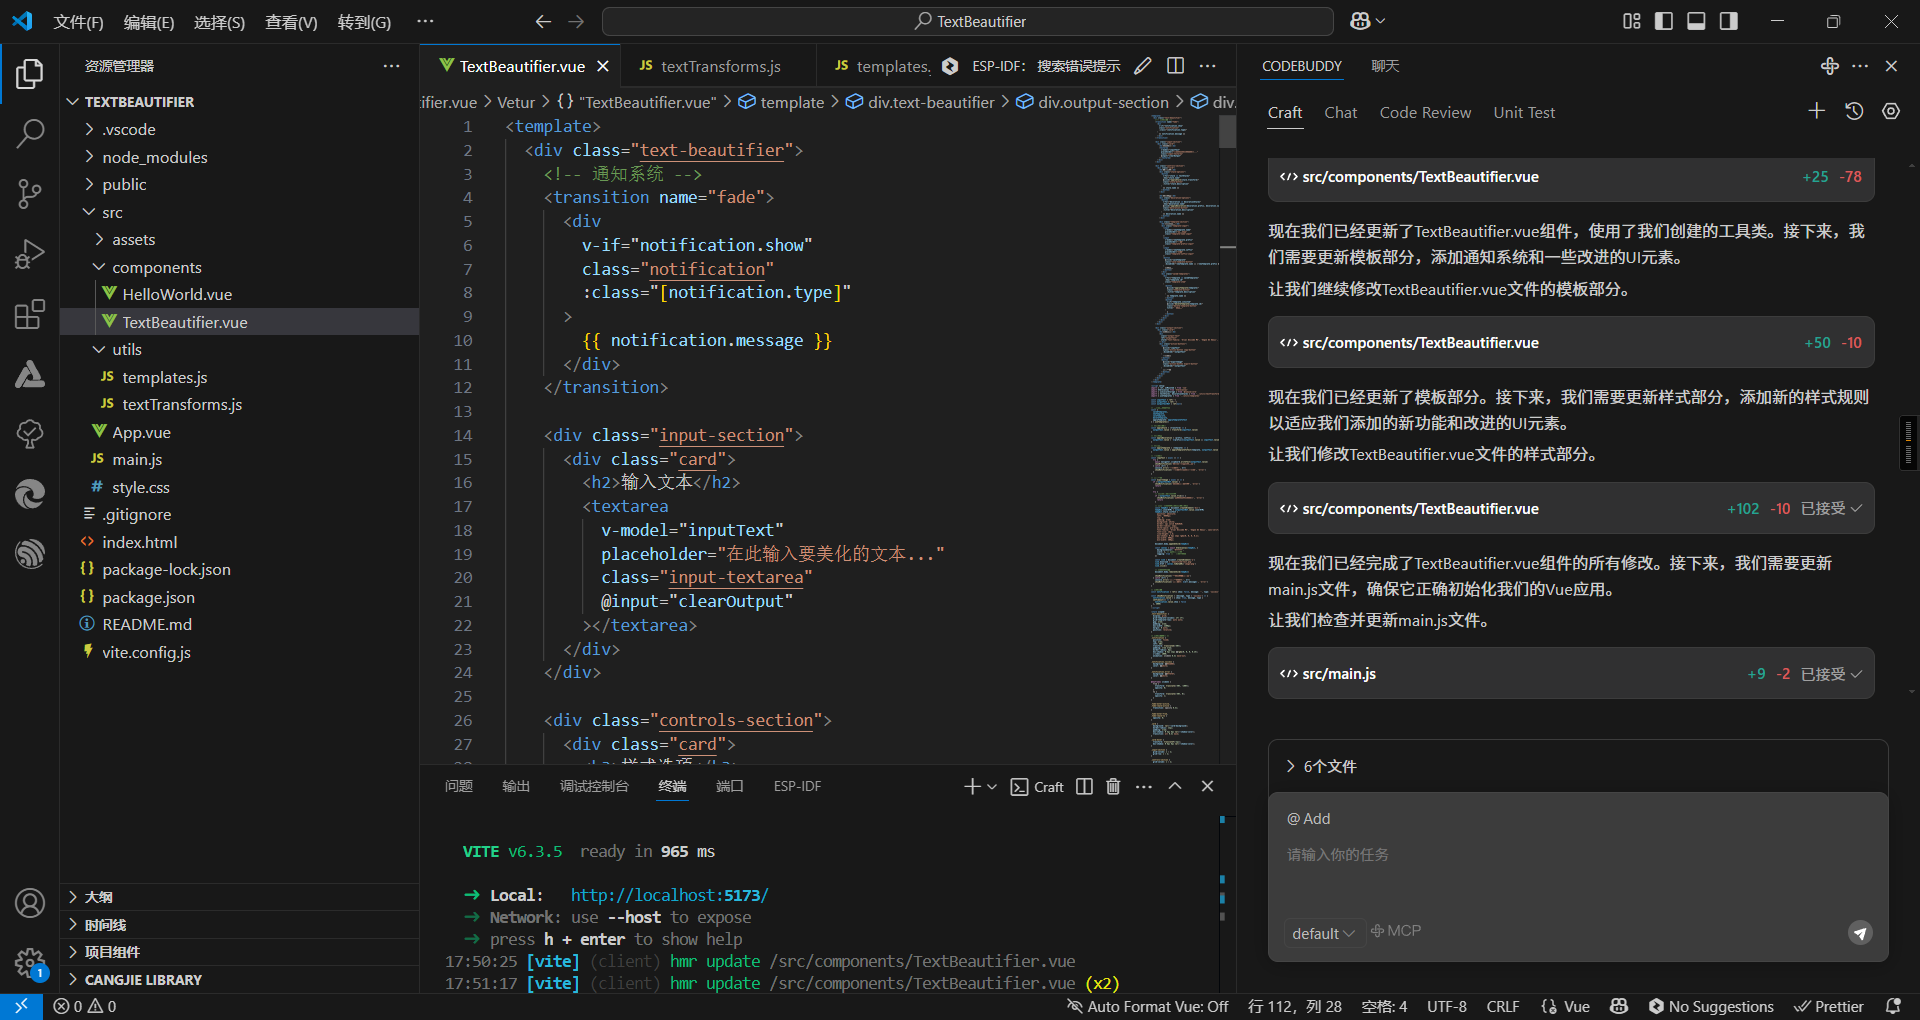
Task: Maximize the panel with up chevron
Action: pos(1175,787)
